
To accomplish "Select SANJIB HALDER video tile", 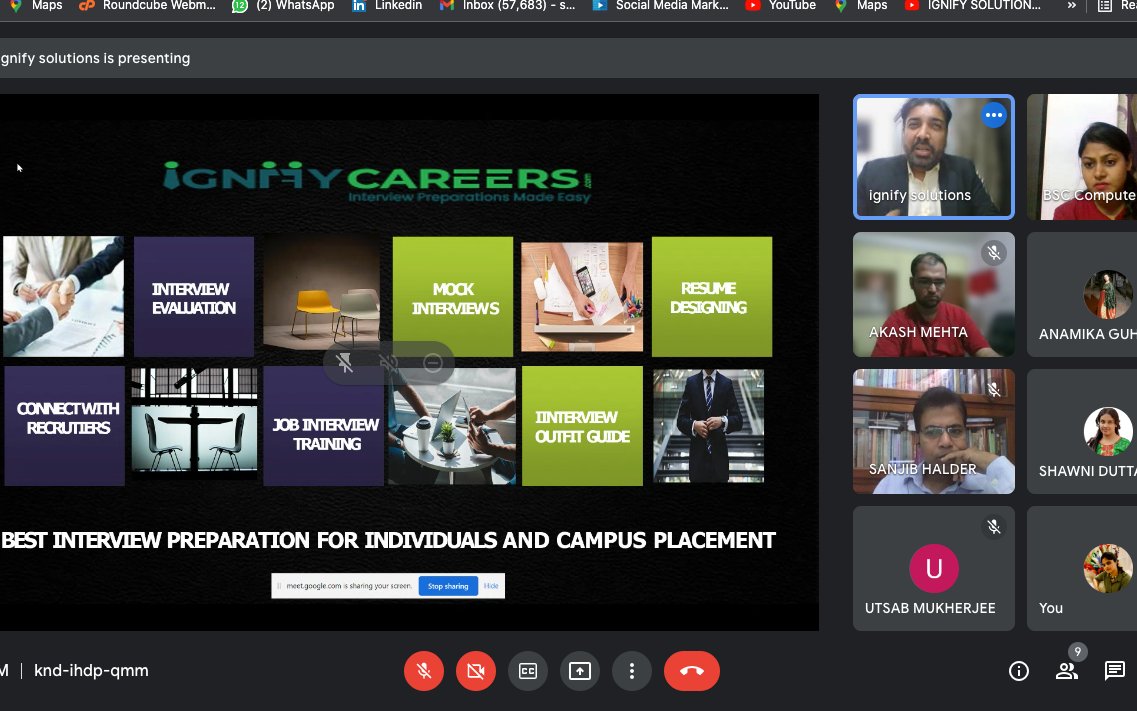I will point(934,431).
